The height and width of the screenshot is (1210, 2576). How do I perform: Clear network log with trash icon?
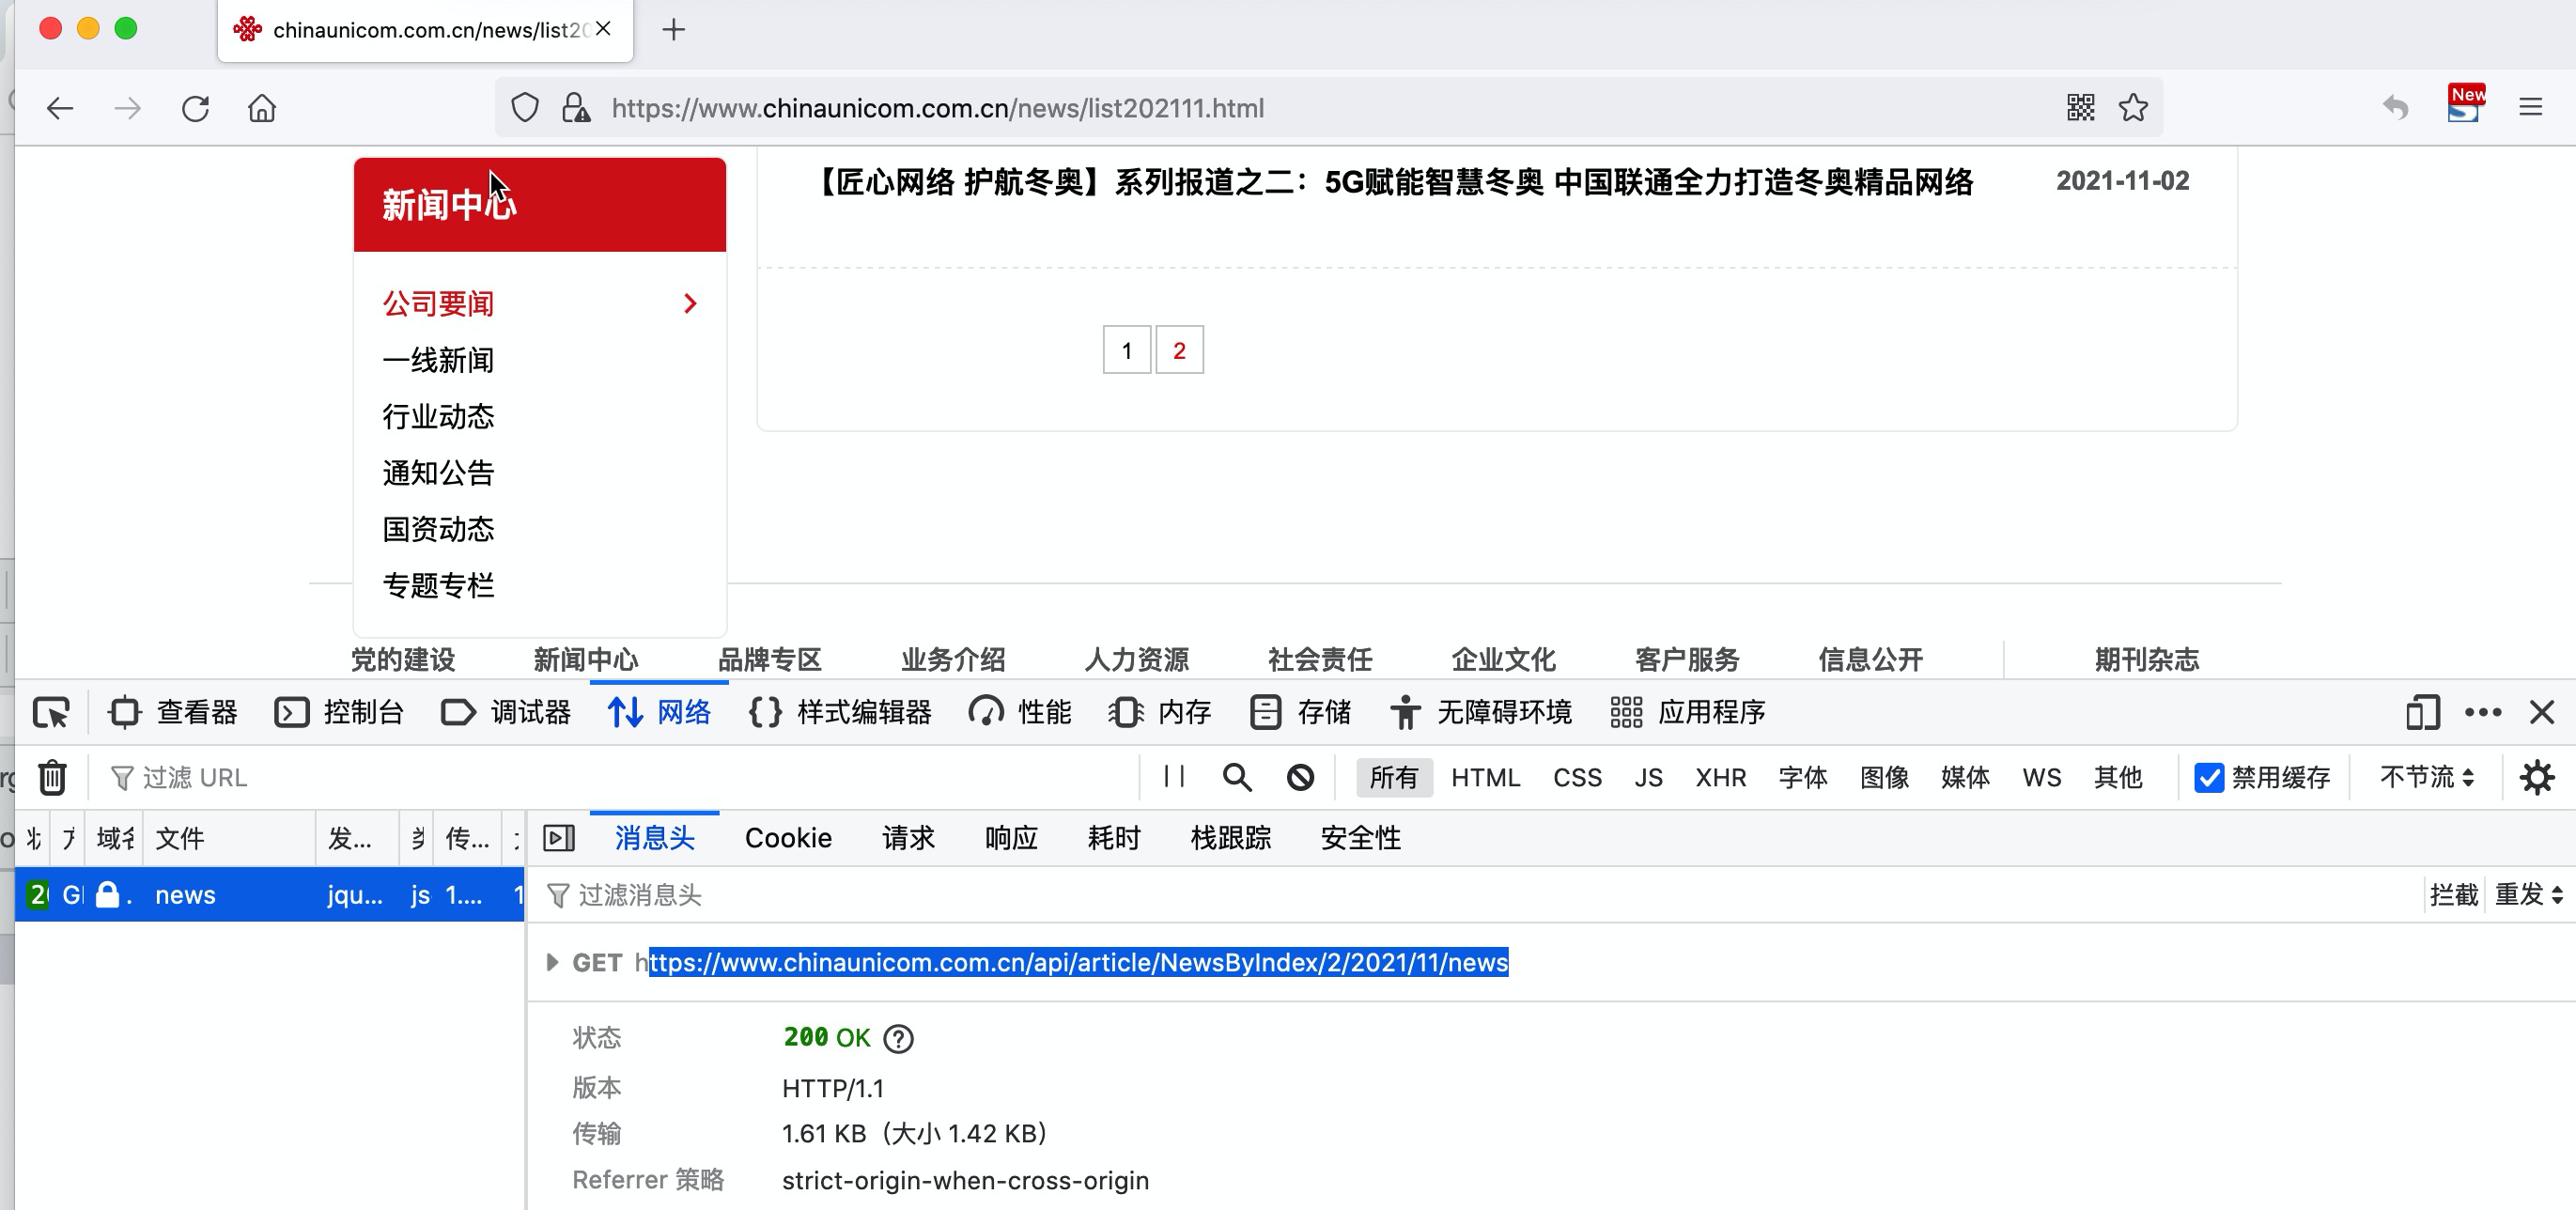click(x=52, y=777)
